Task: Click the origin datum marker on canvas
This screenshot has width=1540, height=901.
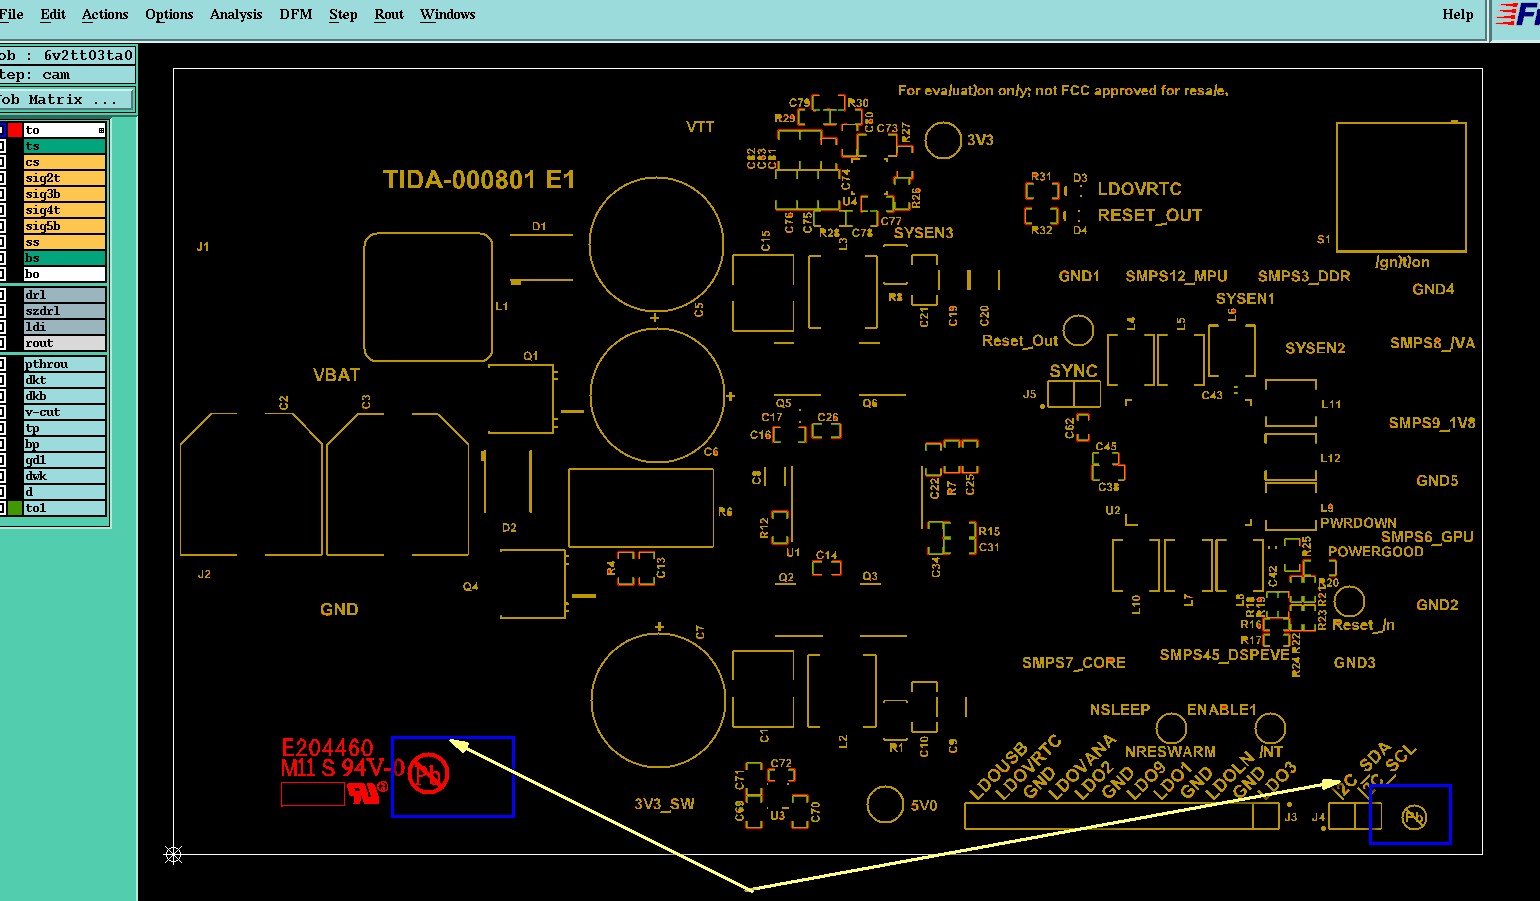Action: [x=173, y=854]
